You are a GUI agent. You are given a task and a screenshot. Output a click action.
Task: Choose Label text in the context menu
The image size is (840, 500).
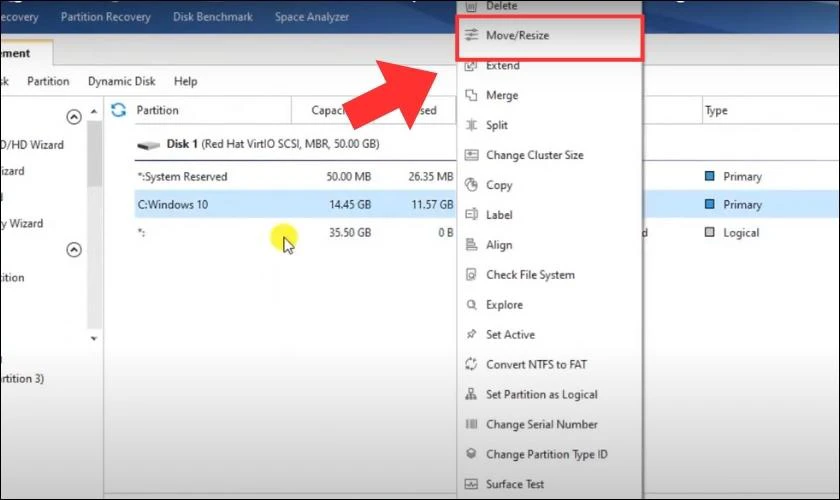pos(499,215)
